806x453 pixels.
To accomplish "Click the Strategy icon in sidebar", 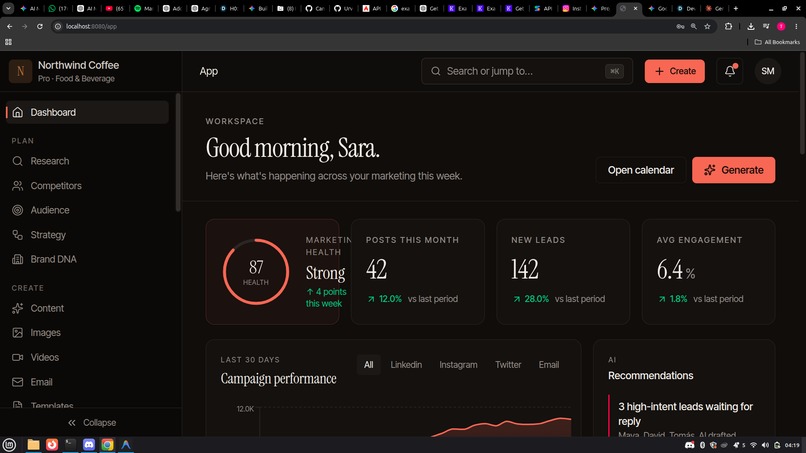I will [x=17, y=234].
